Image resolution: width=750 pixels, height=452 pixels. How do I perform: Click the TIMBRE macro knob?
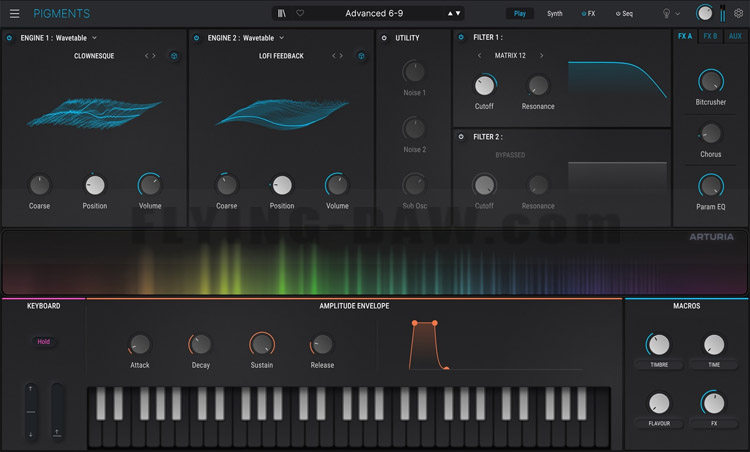(x=659, y=344)
